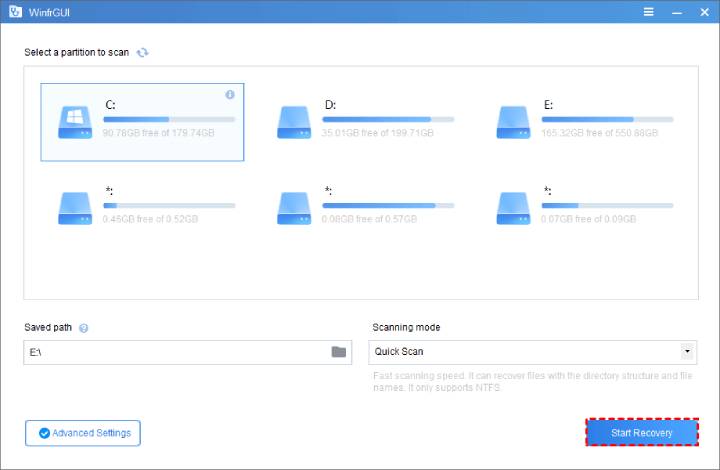
Task: Click drive icon of 0.09GB partition
Action: [513, 208]
